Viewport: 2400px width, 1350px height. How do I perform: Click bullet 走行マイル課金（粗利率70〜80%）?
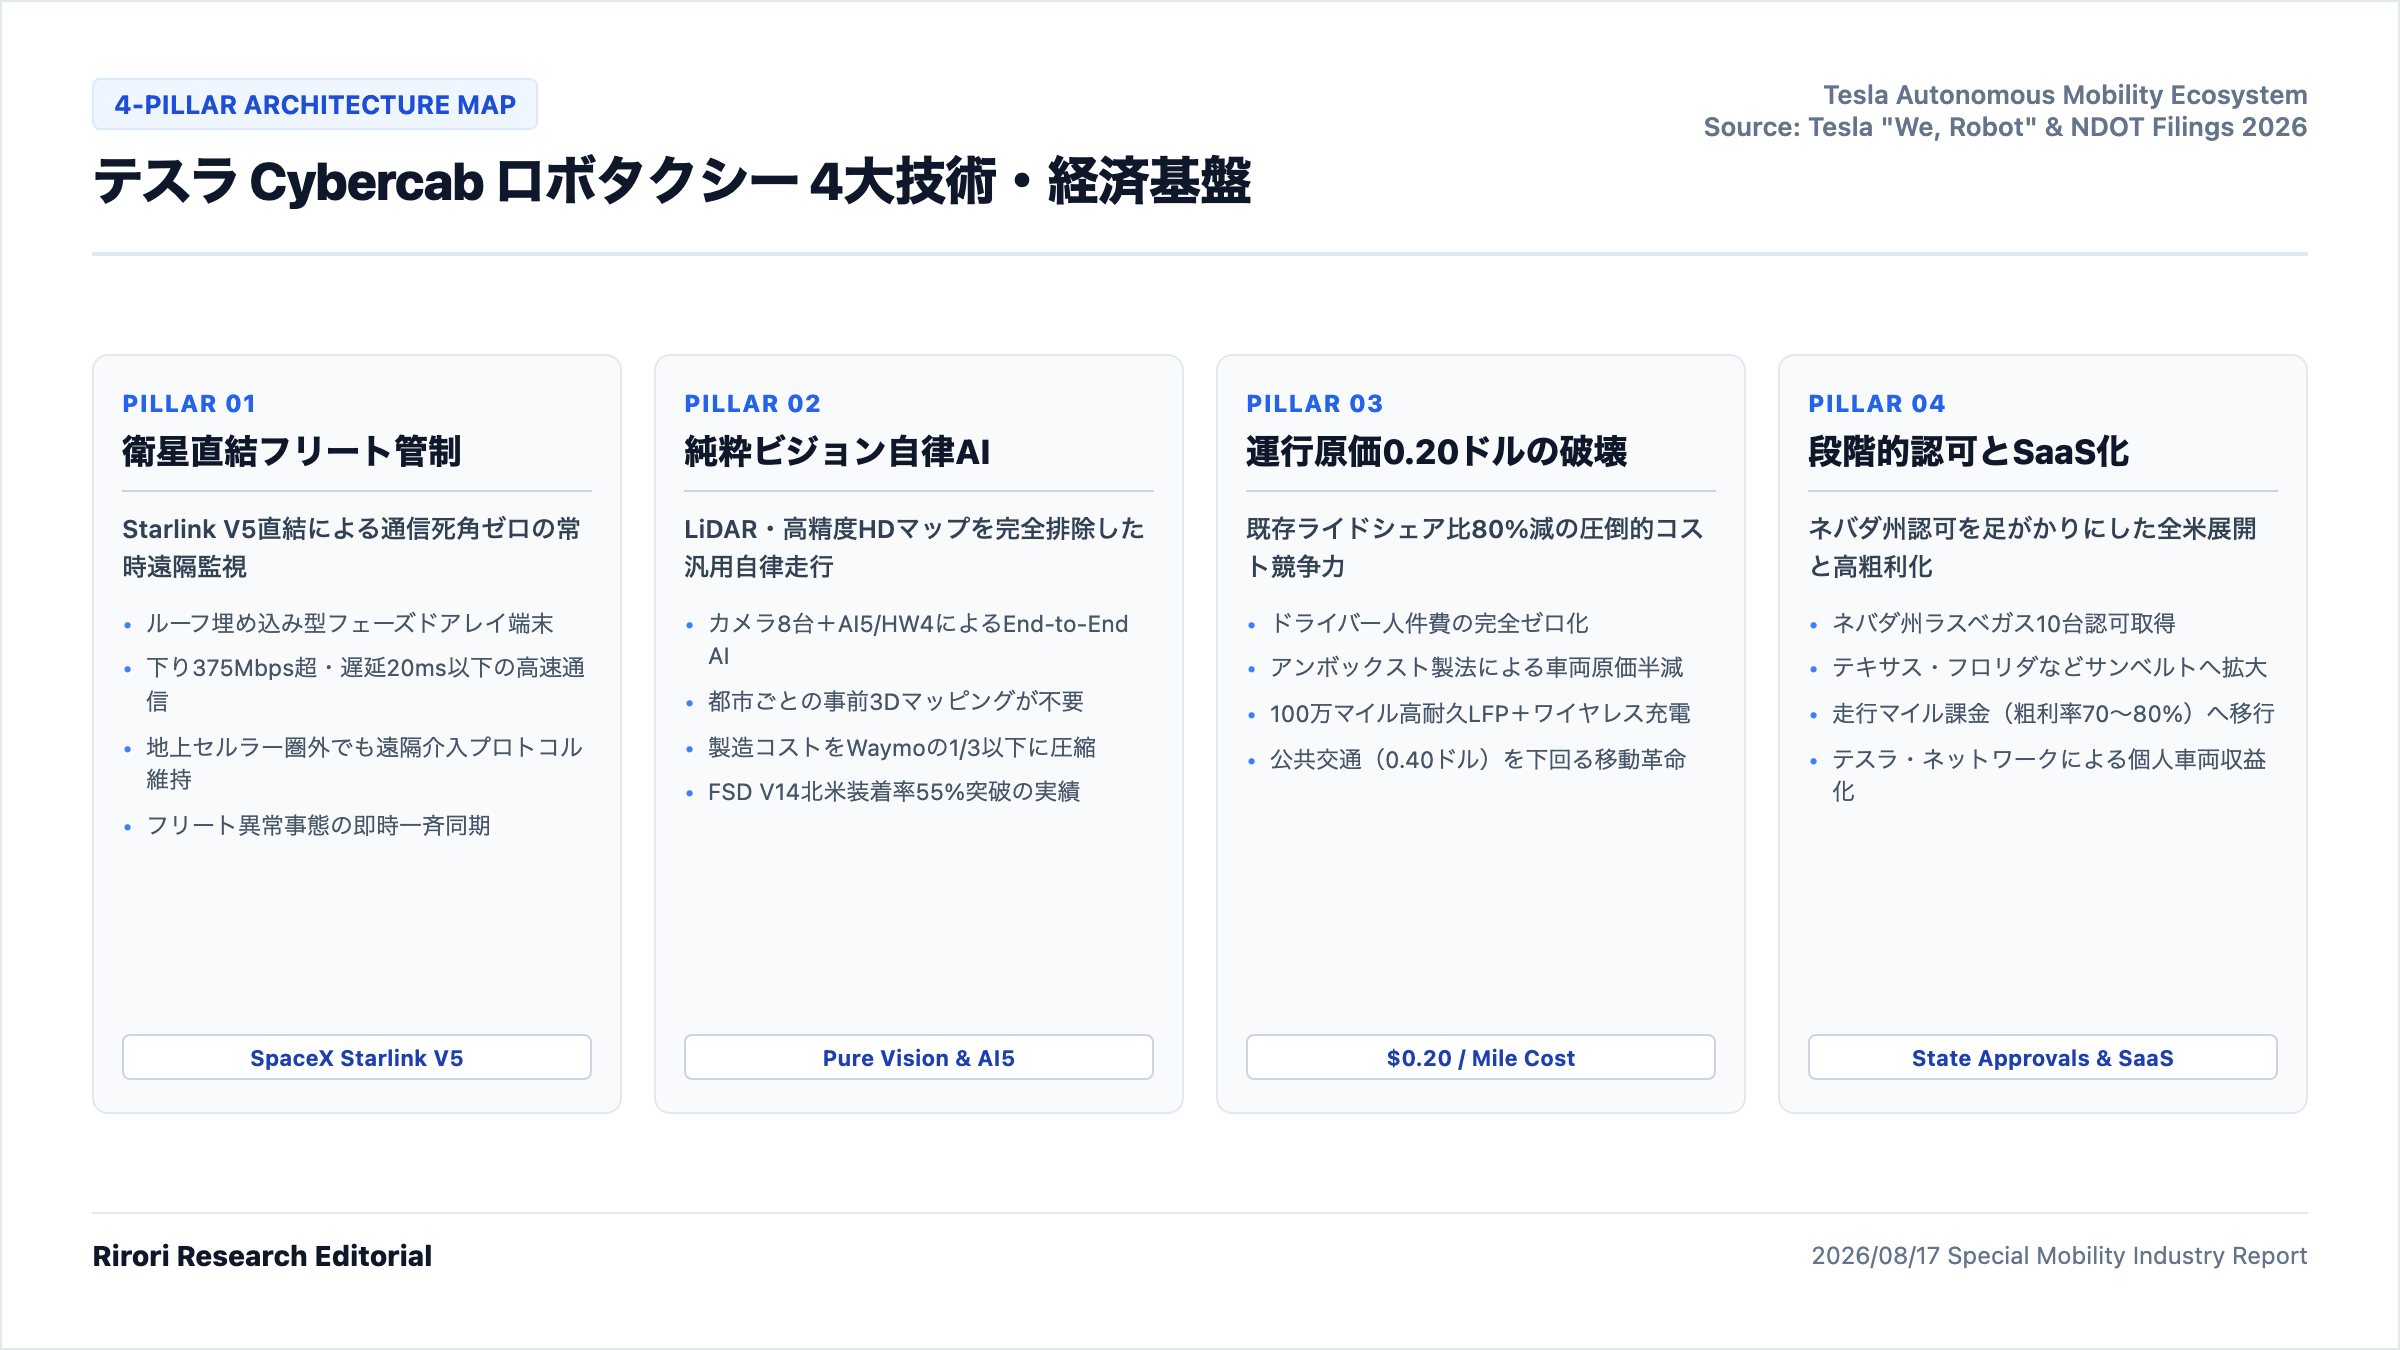[x=2053, y=713]
